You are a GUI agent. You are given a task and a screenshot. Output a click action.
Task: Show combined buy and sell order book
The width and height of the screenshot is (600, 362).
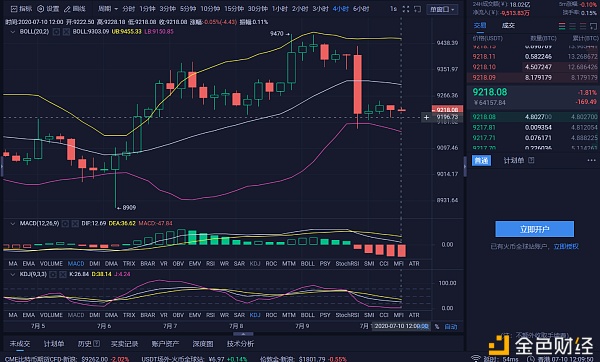562,26
